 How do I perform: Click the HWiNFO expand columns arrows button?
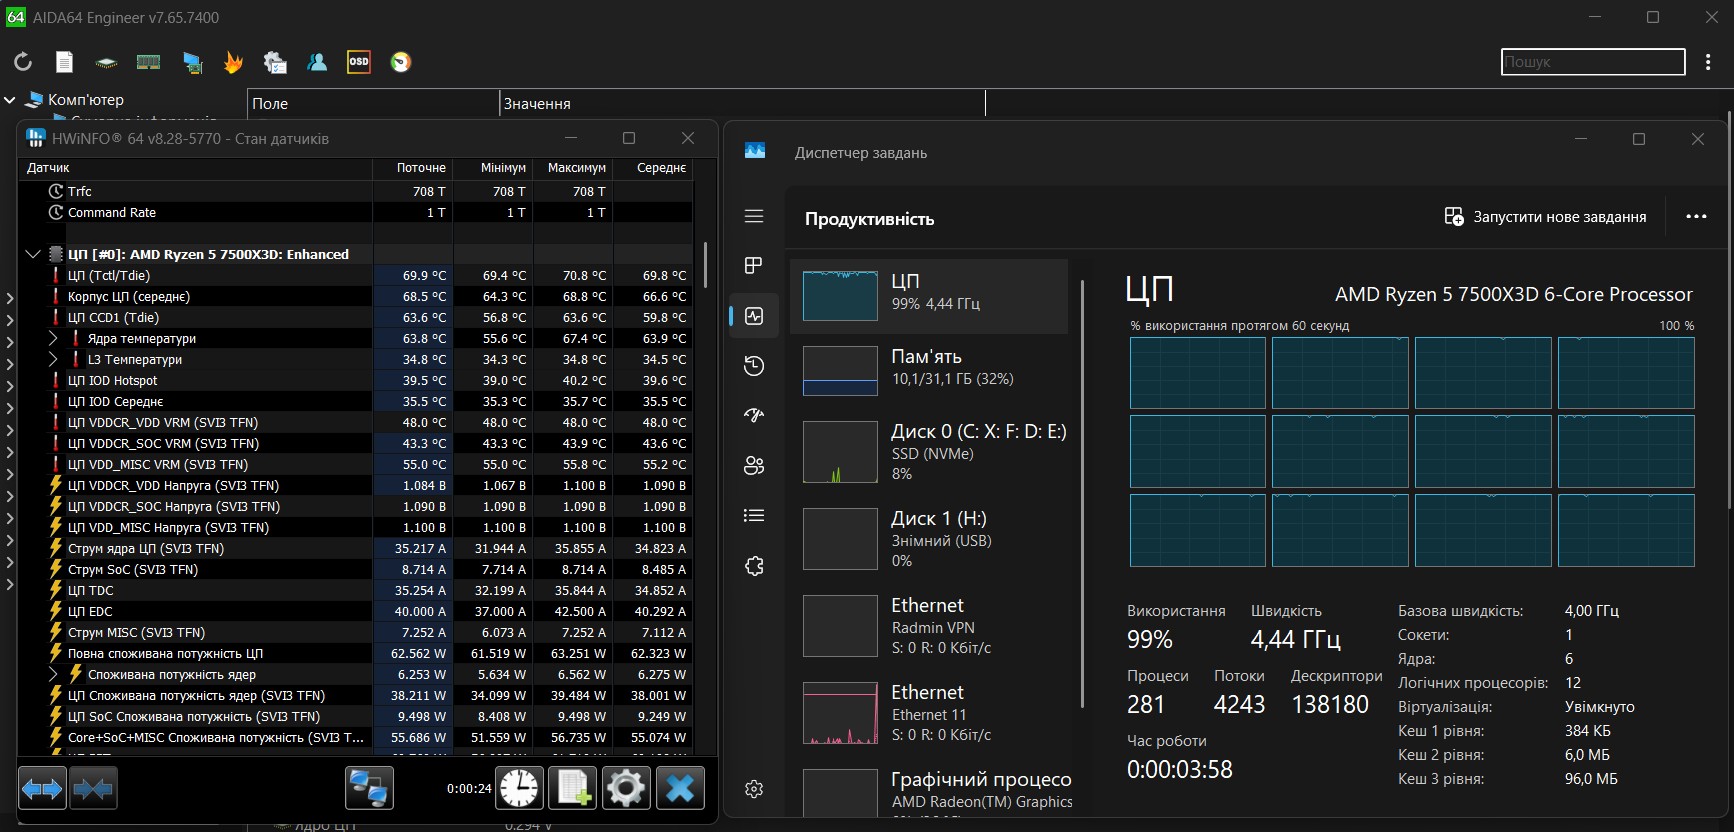coord(42,788)
